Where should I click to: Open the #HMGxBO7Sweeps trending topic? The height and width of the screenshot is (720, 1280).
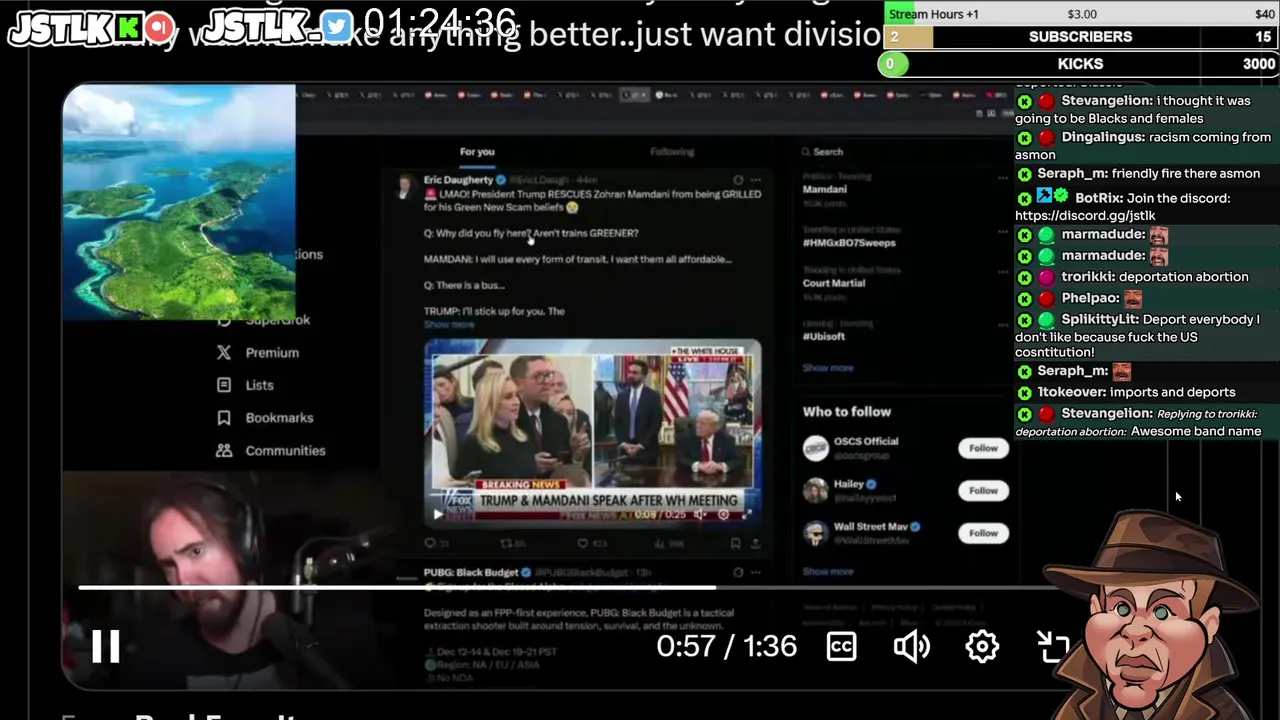coord(849,243)
